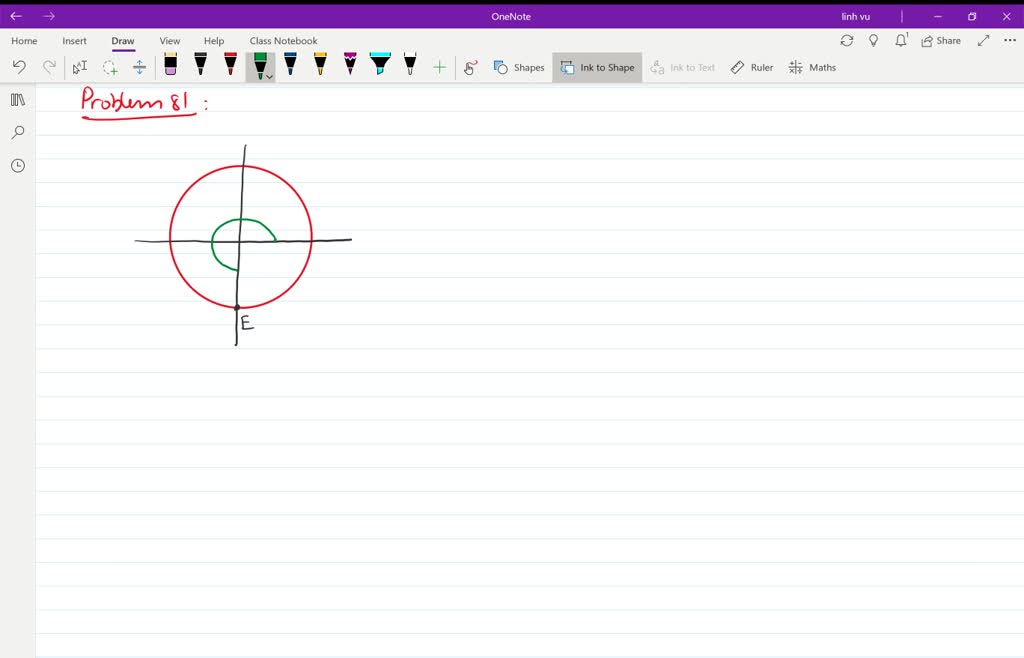
Task: Show the notebooks navigation pane
Action: [x=17, y=99]
